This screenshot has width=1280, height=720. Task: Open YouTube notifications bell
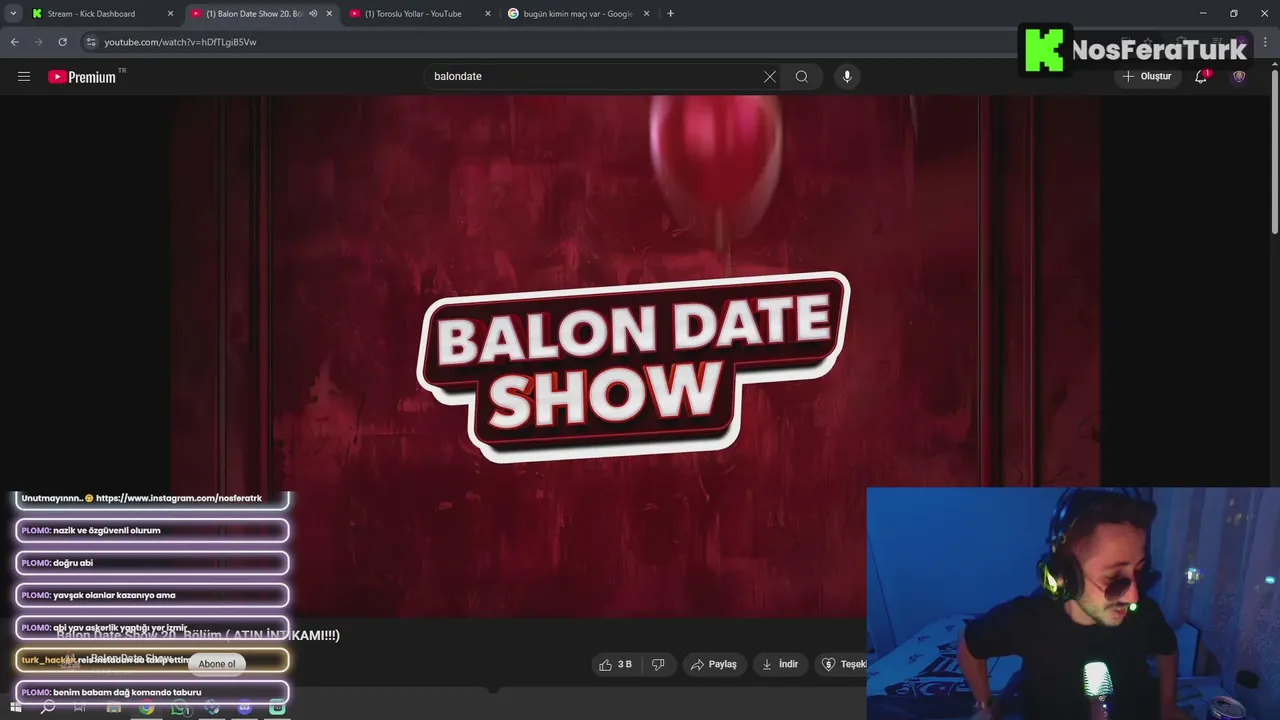pos(1201,76)
